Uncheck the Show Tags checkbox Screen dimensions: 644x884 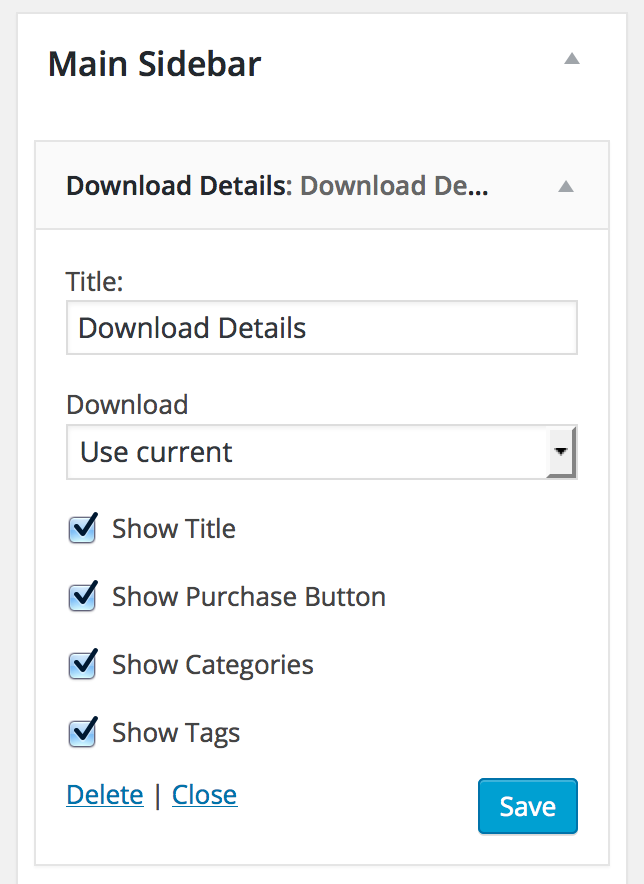[x=82, y=733]
